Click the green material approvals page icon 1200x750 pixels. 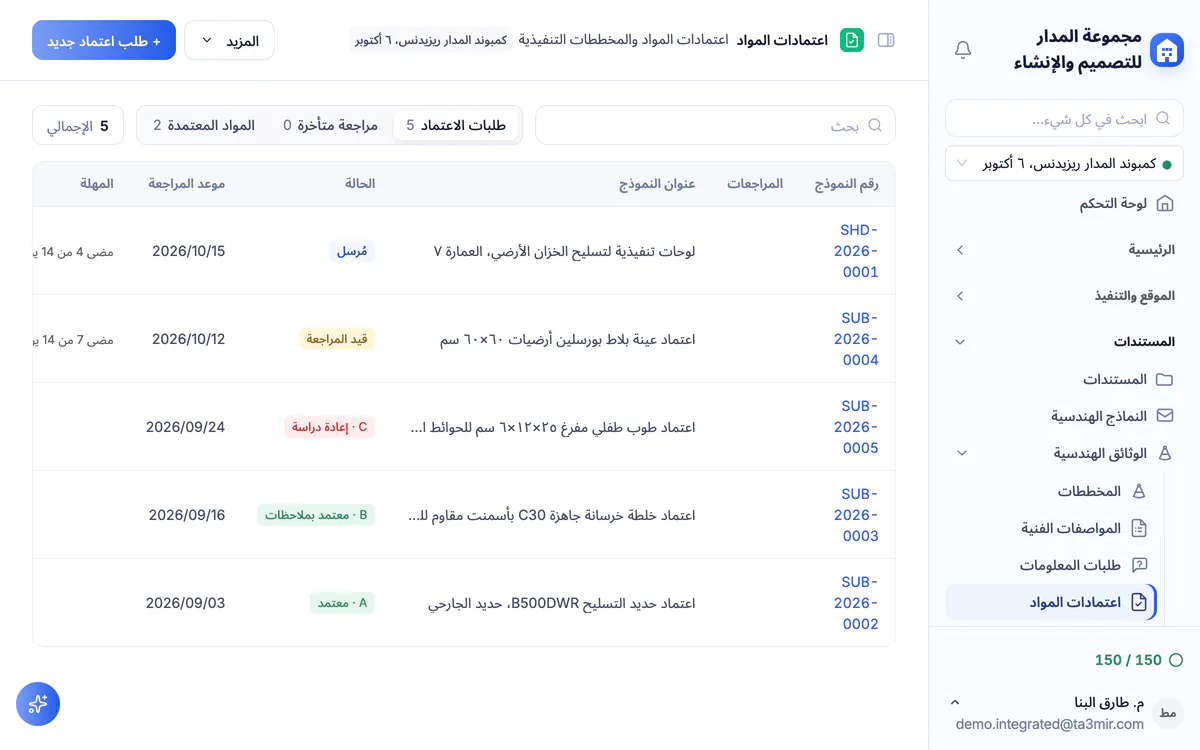coord(852,40)
